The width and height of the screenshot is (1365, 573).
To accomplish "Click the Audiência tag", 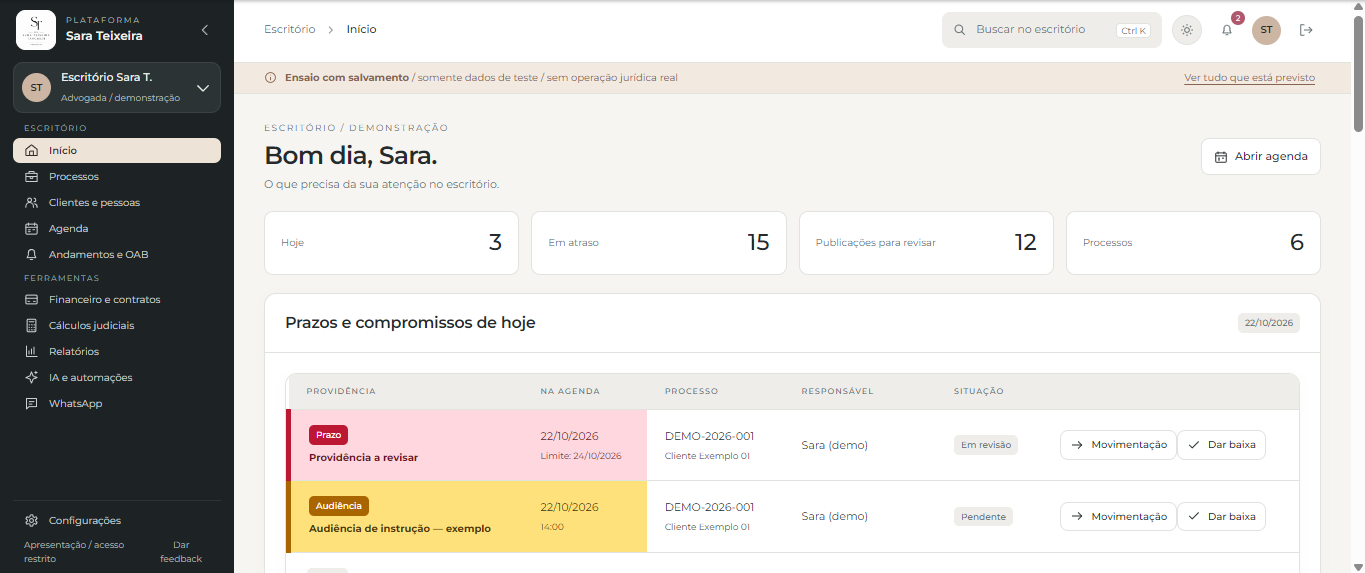I will [x=339, y=506].
